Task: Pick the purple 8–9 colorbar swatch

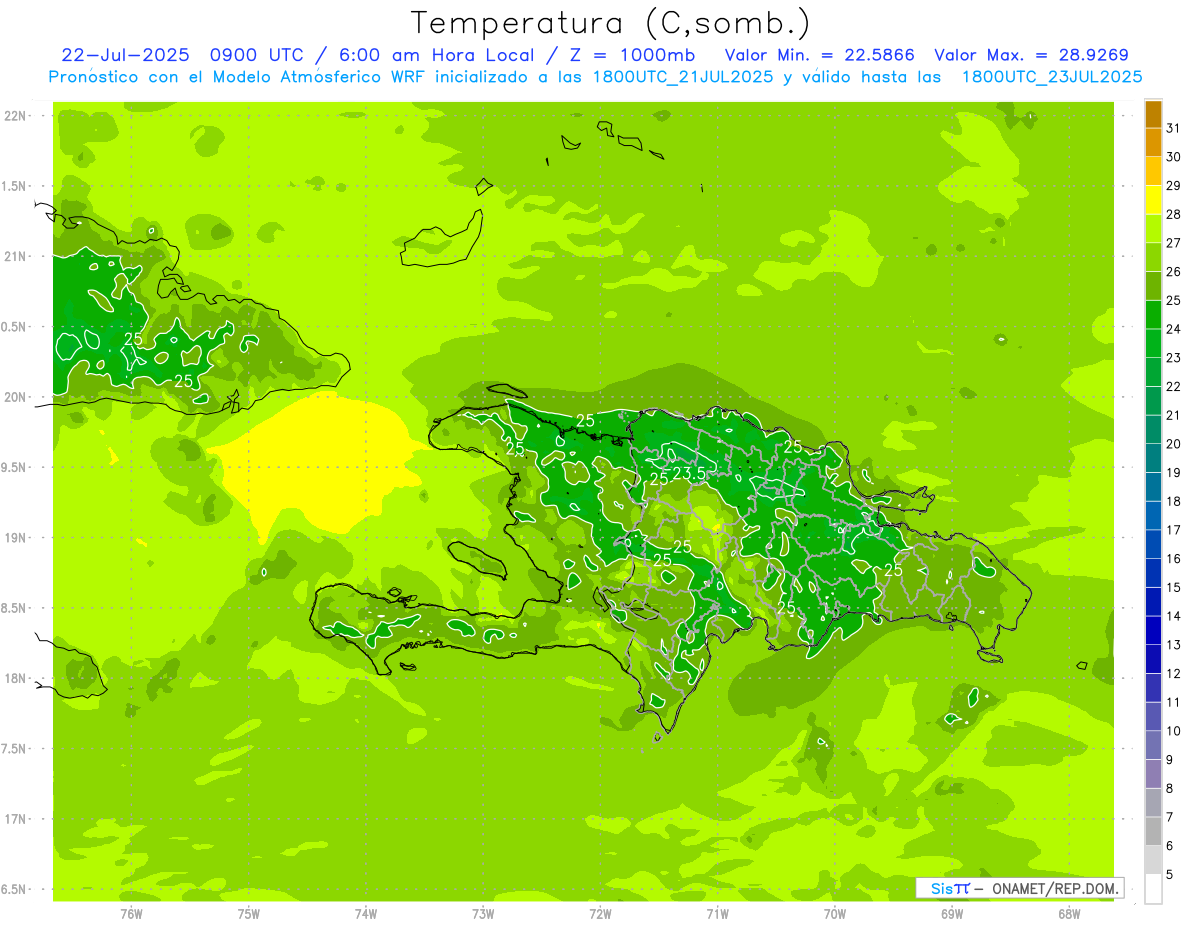Action: click(1153, 774)
